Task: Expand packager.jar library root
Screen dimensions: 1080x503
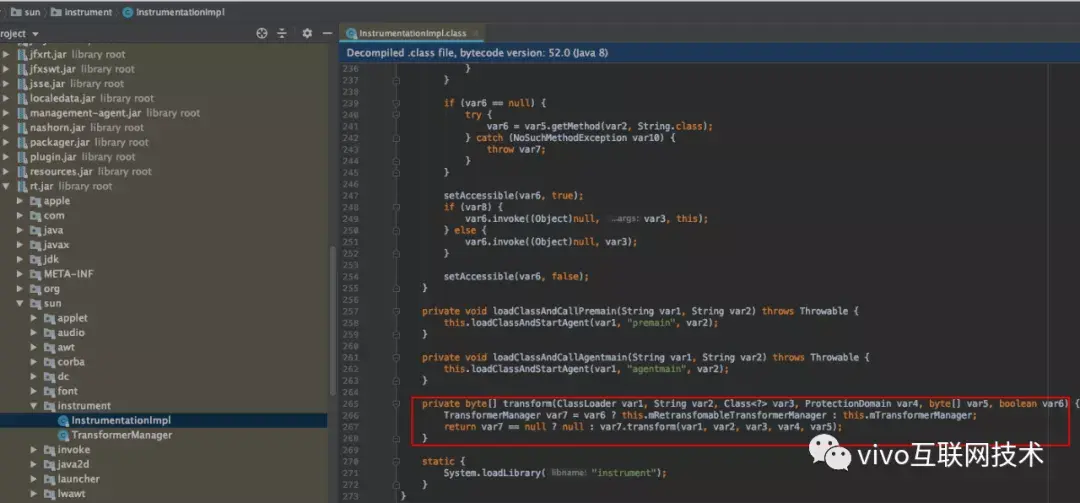Action: click(x=6, y=142)
